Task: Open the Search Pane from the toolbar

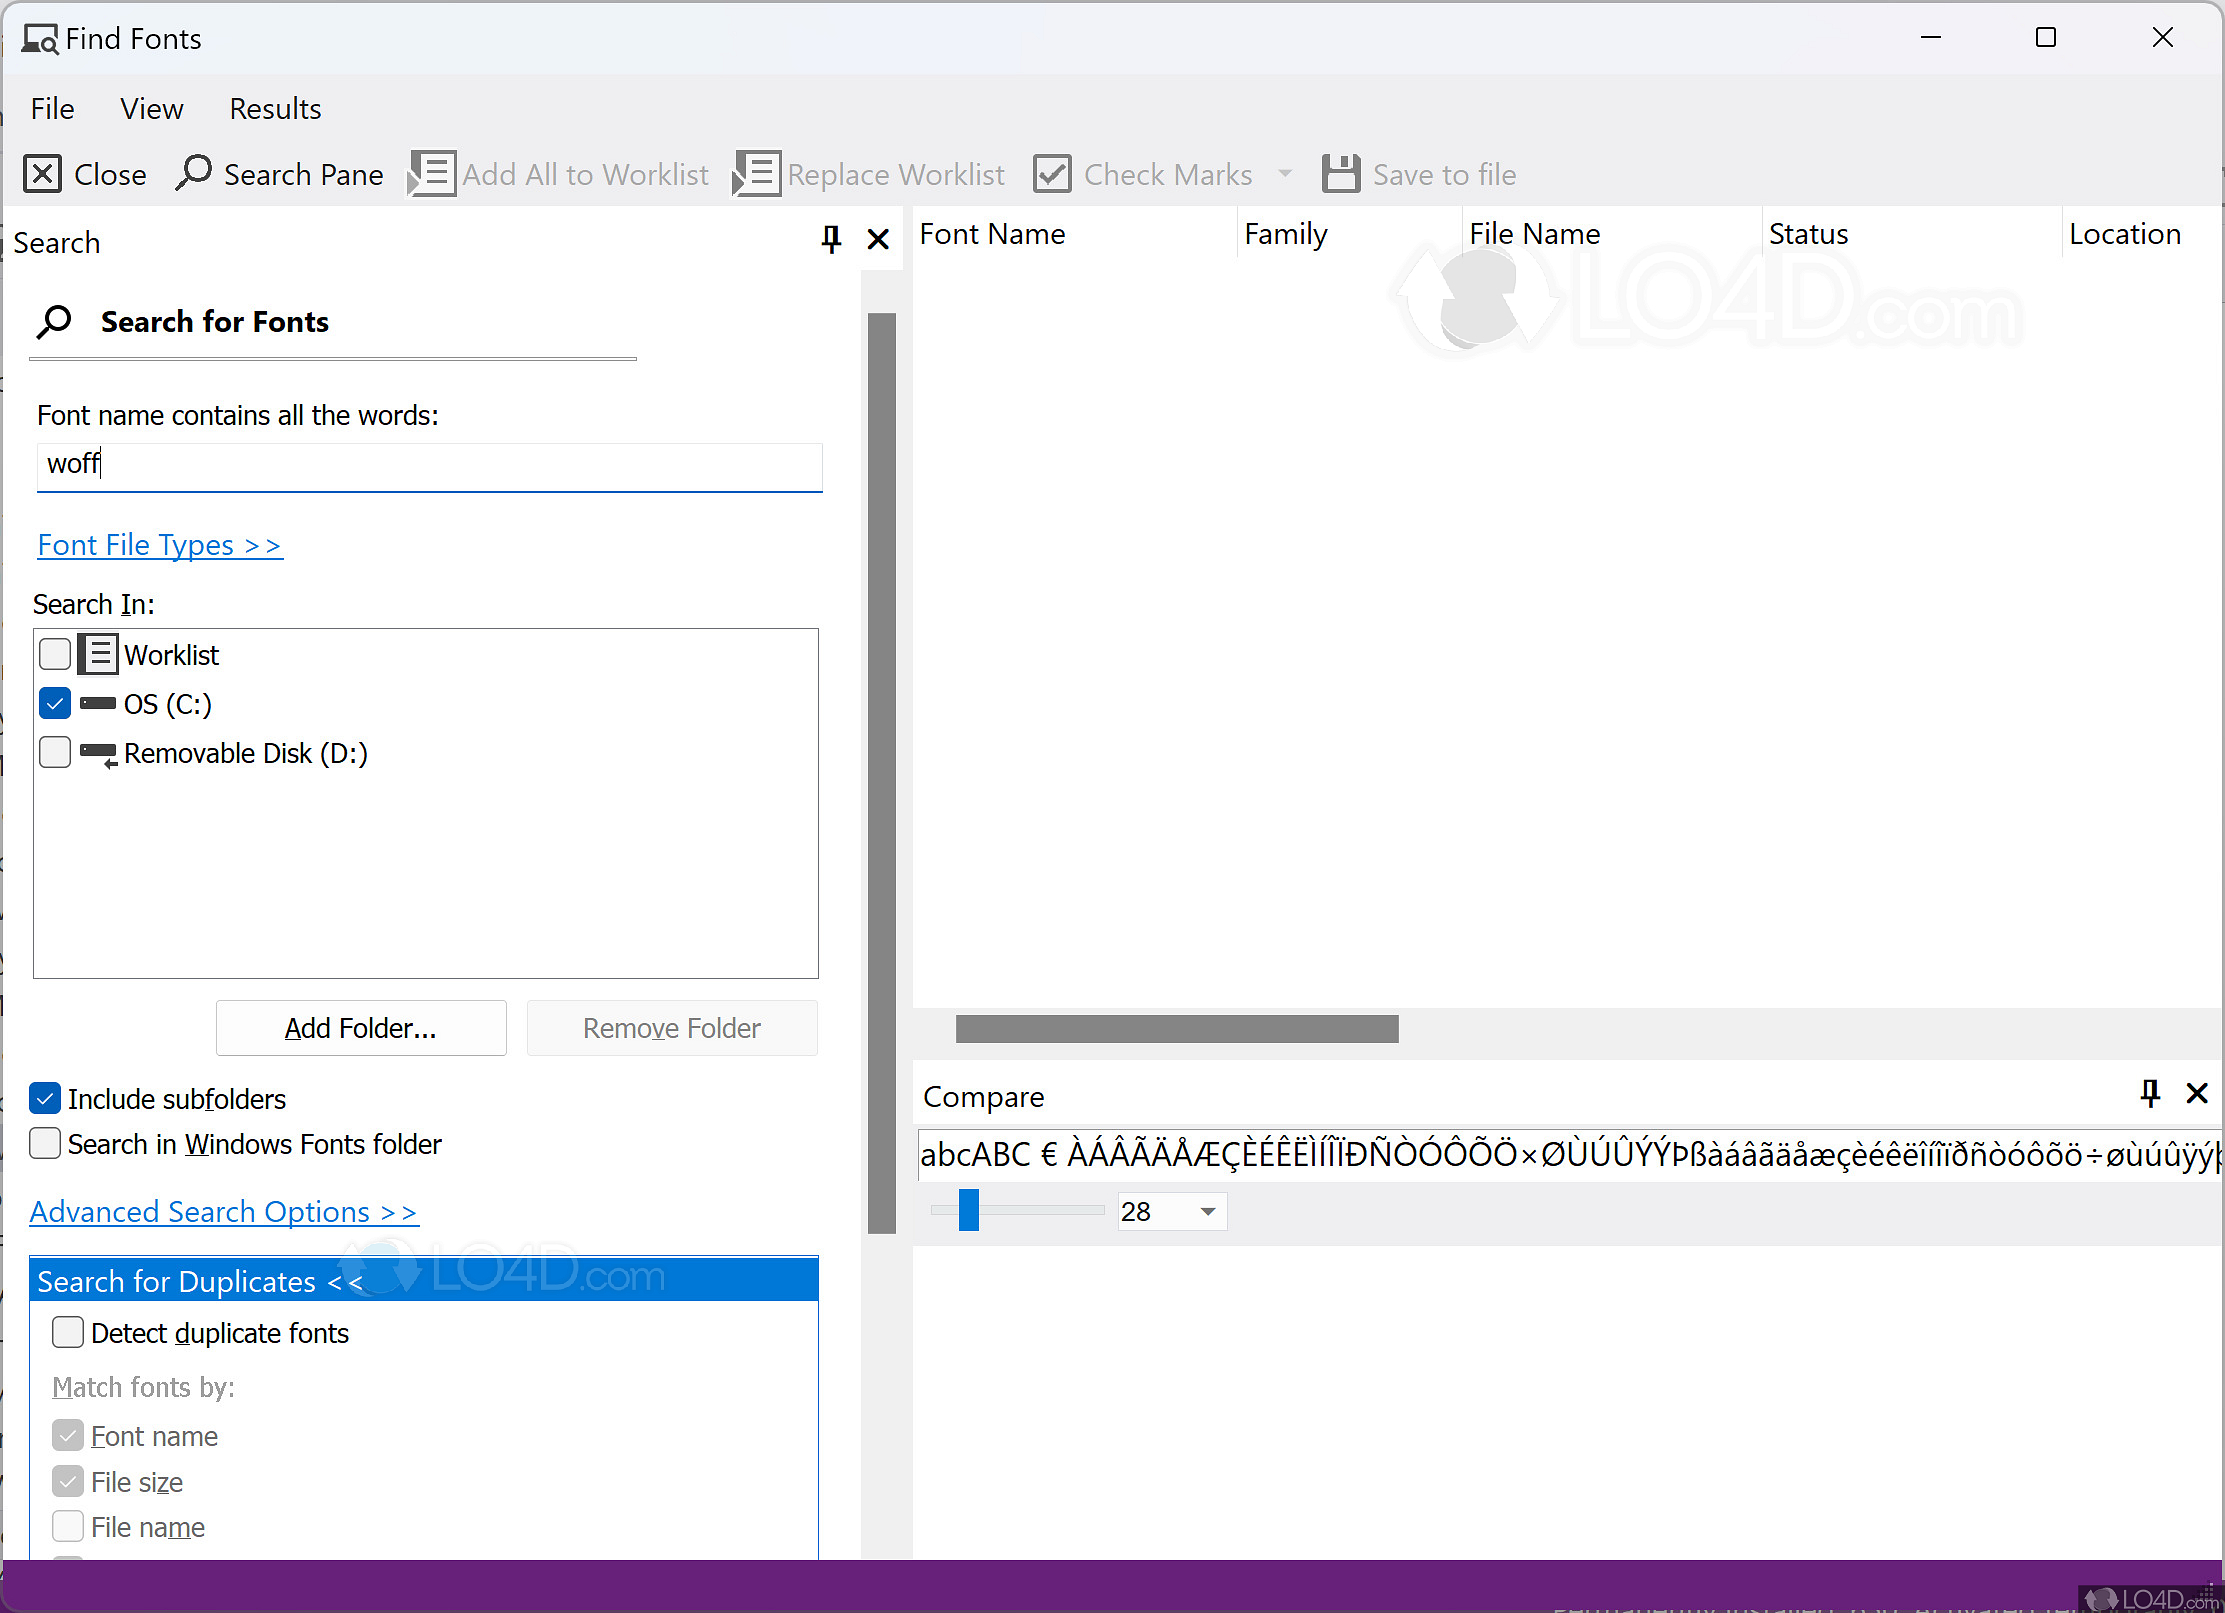Action: [x=278, y=174]
